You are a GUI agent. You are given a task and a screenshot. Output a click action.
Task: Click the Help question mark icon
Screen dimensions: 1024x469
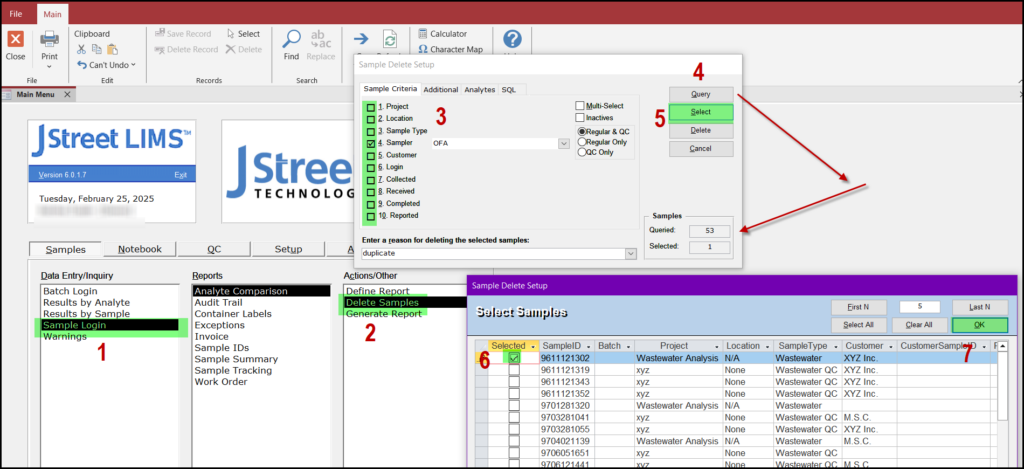[x=513, y=39]
